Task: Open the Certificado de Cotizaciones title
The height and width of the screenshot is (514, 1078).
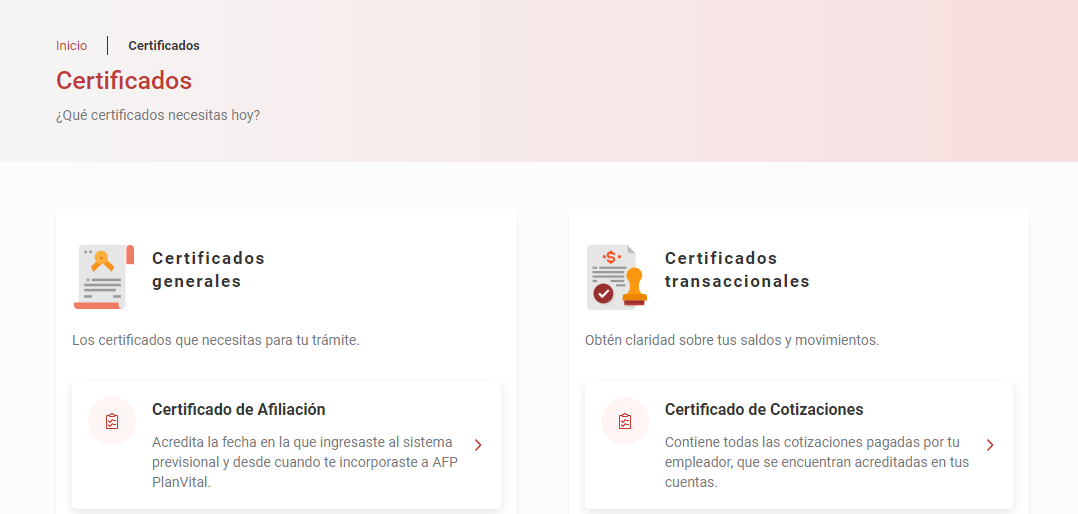Action: click(764, 409)
